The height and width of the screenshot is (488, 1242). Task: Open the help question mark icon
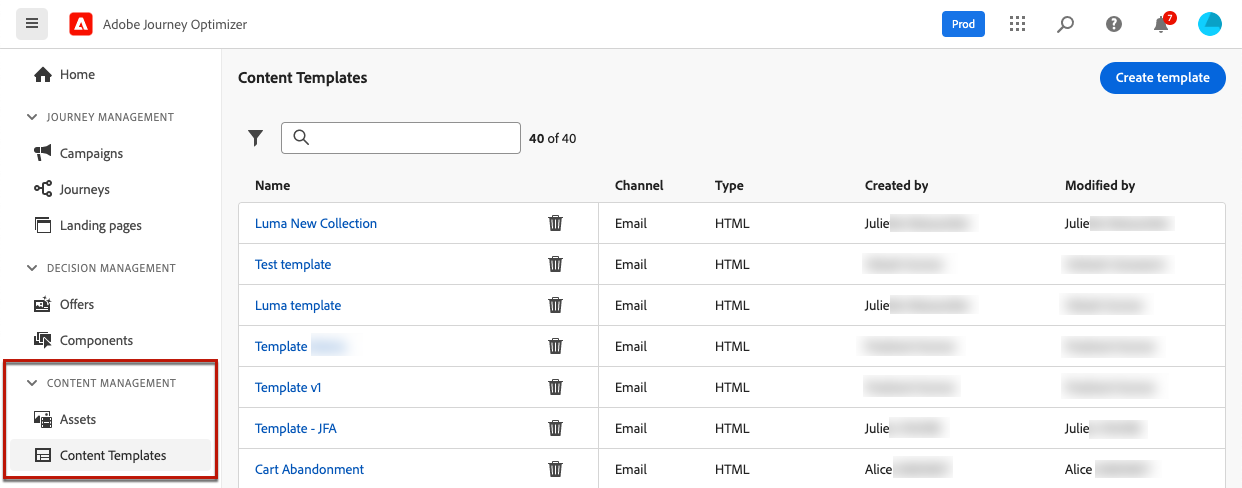click(x=1113, y=24)
